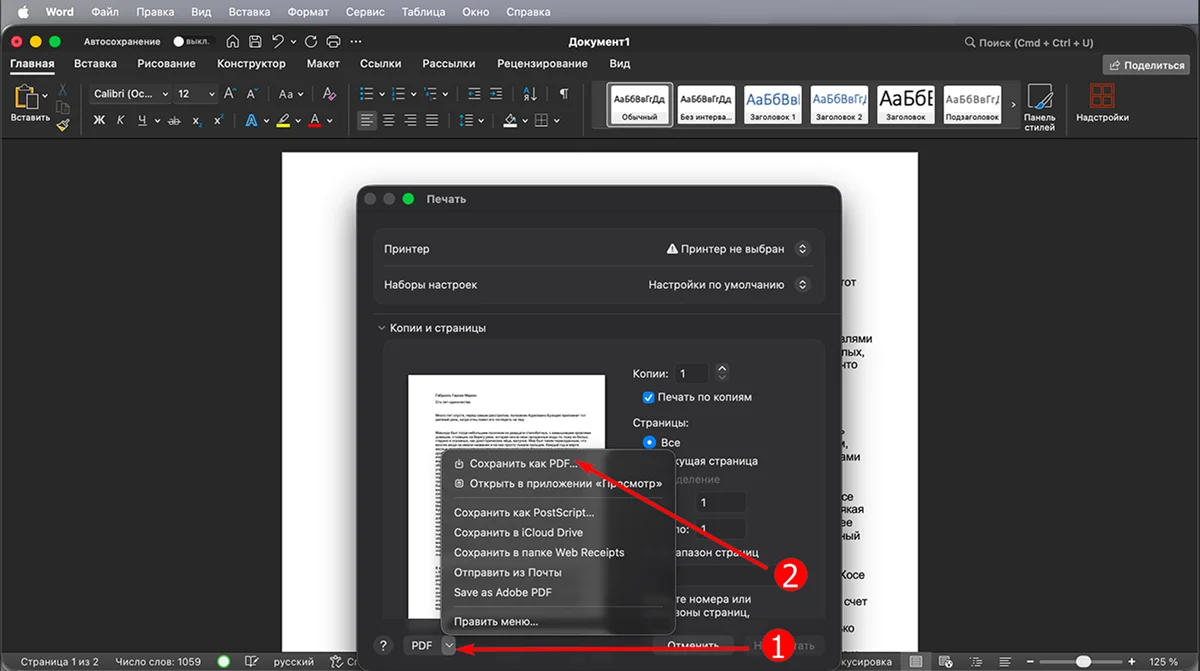Justify text alignment icon
Viewport: 1200px width, 671px height.
pos(432,120)
